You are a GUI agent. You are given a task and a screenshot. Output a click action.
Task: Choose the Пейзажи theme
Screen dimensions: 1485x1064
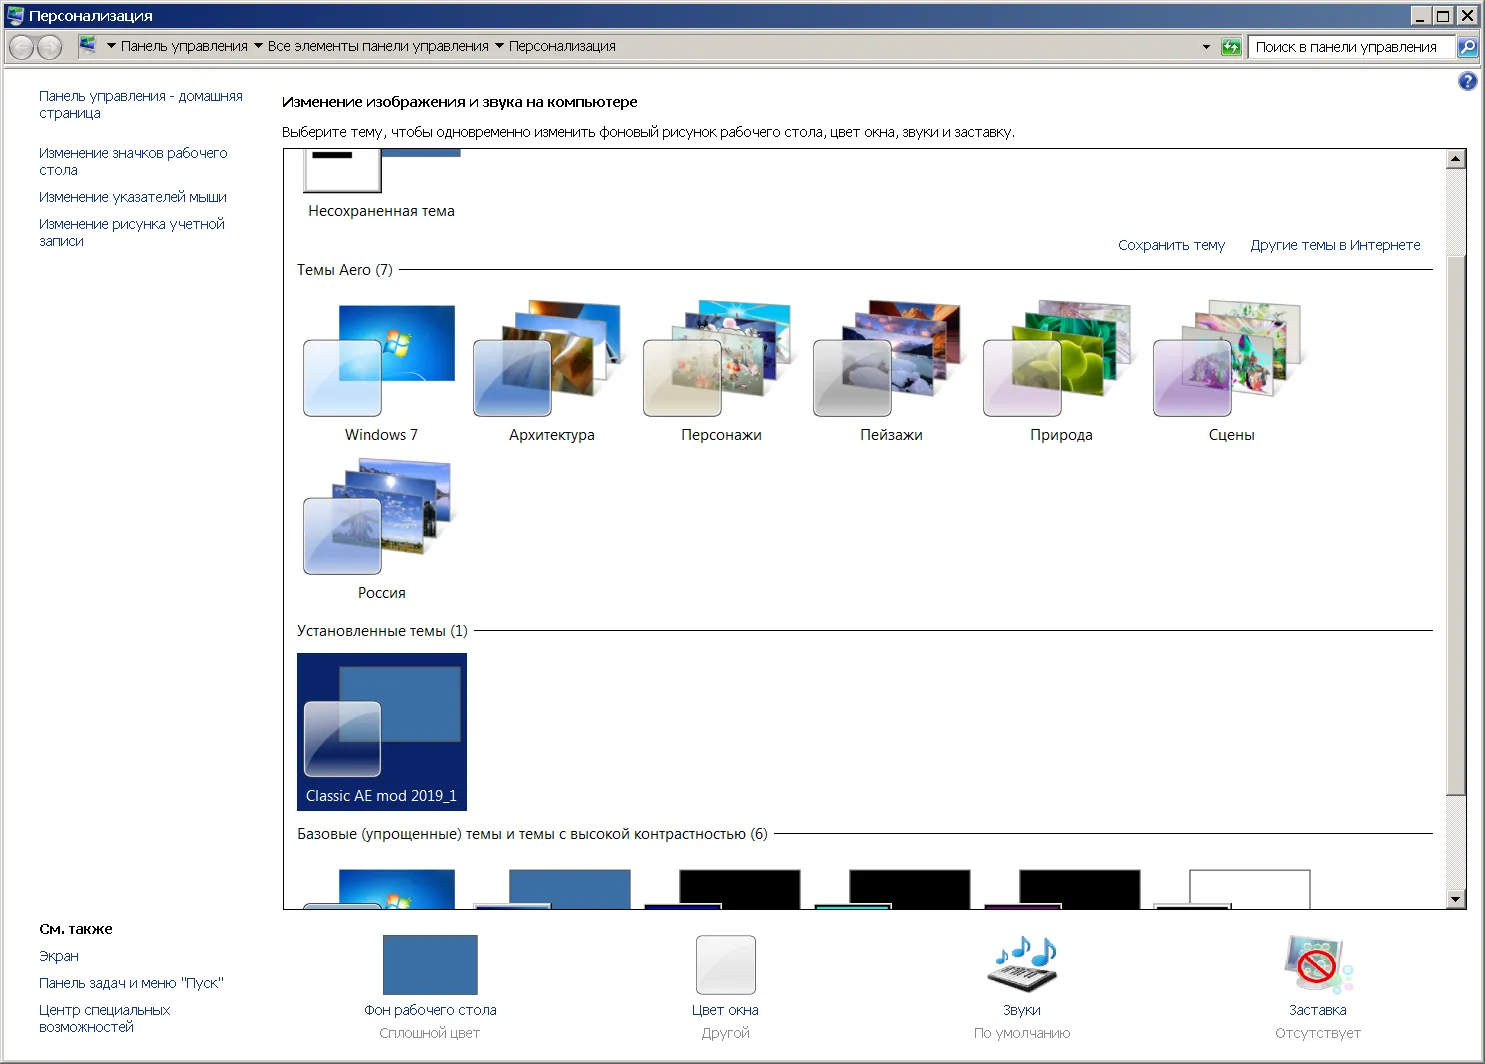[891, 371]
